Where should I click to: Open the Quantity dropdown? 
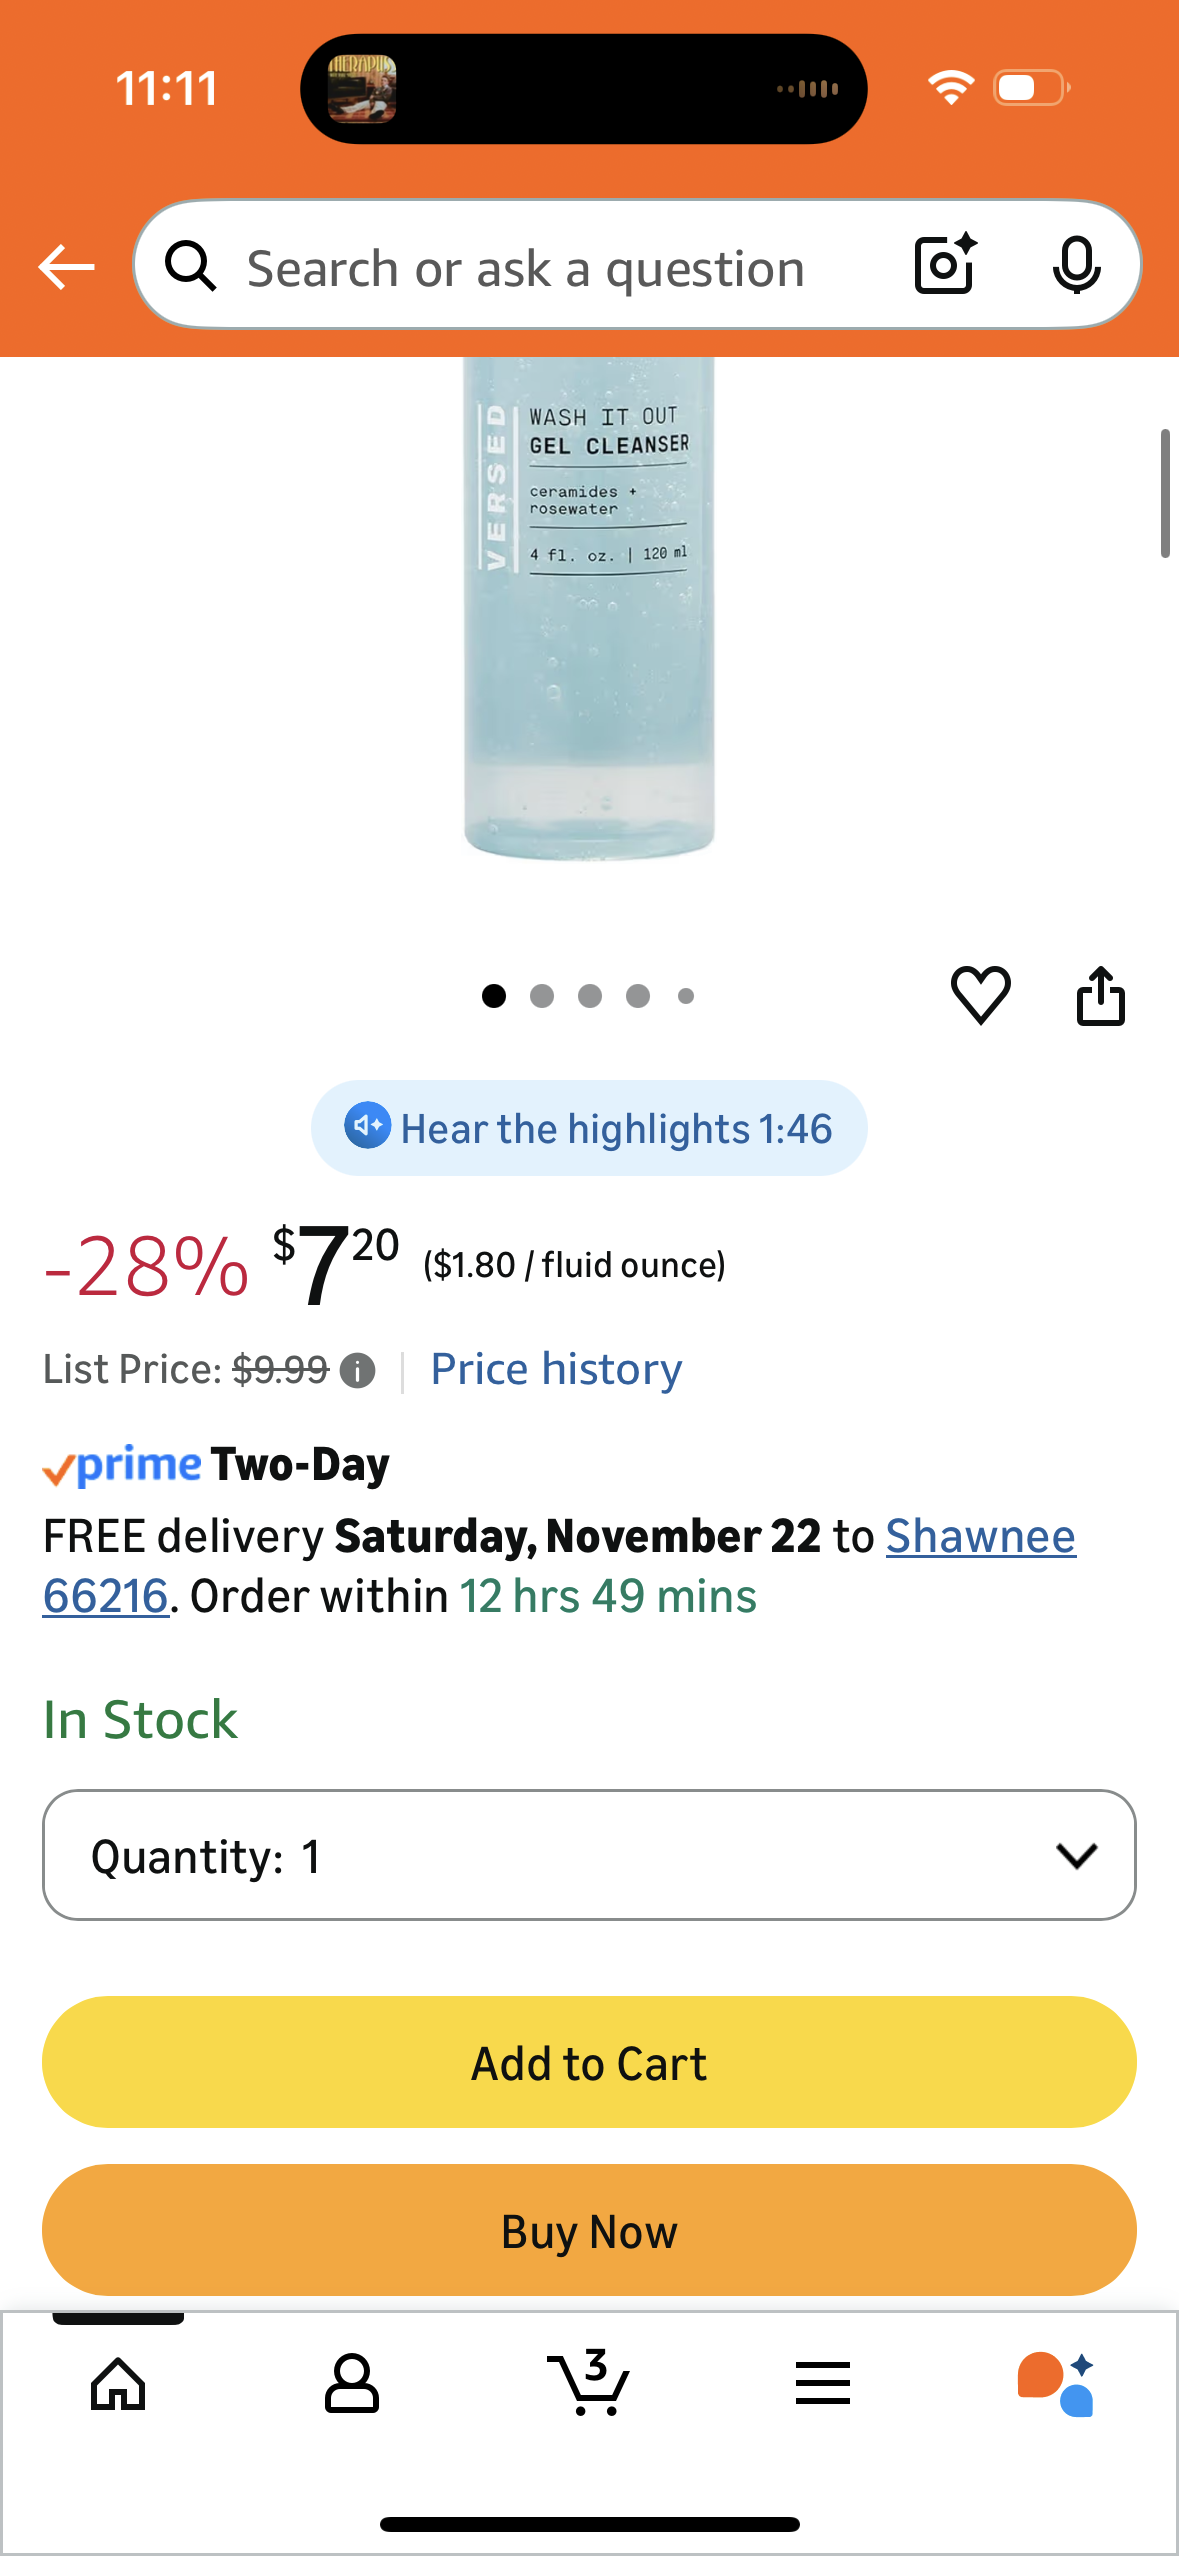pos(589,1856)
